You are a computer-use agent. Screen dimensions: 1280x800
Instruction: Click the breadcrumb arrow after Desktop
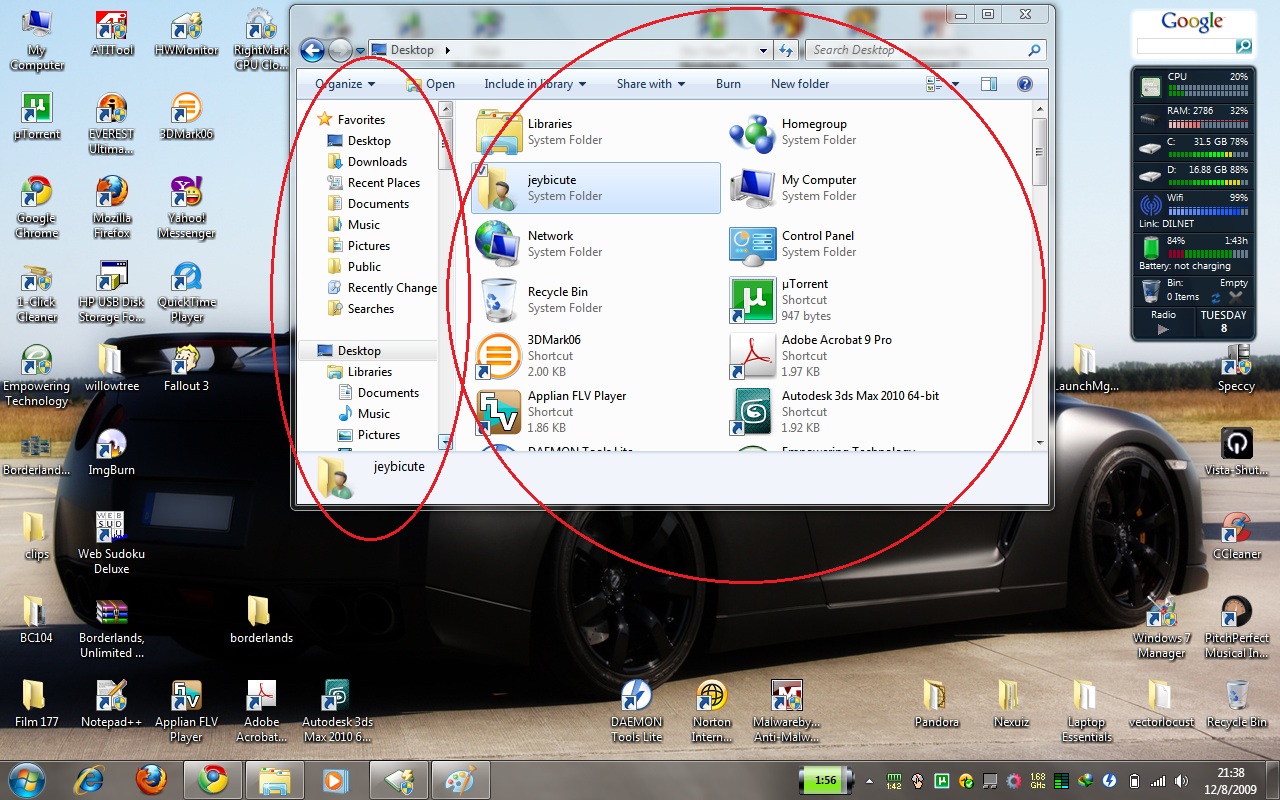(x=447, y=50)
